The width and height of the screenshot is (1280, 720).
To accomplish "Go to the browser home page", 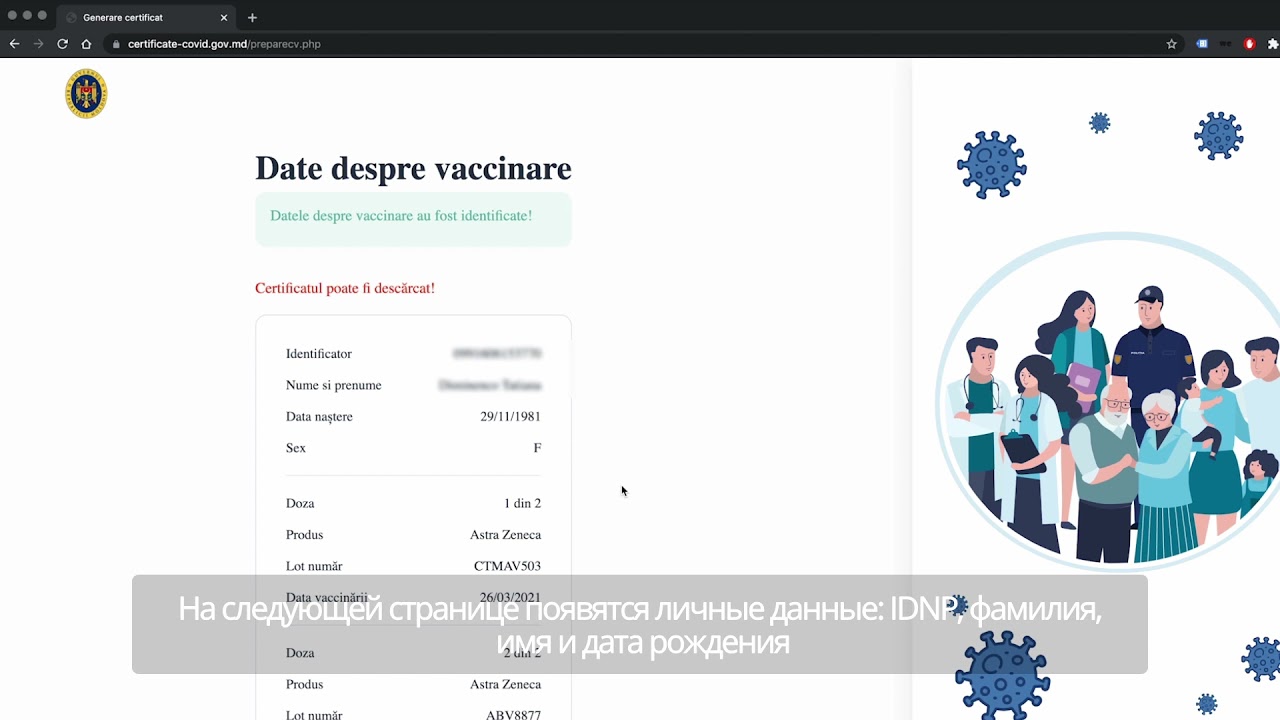I will [86, 44].
